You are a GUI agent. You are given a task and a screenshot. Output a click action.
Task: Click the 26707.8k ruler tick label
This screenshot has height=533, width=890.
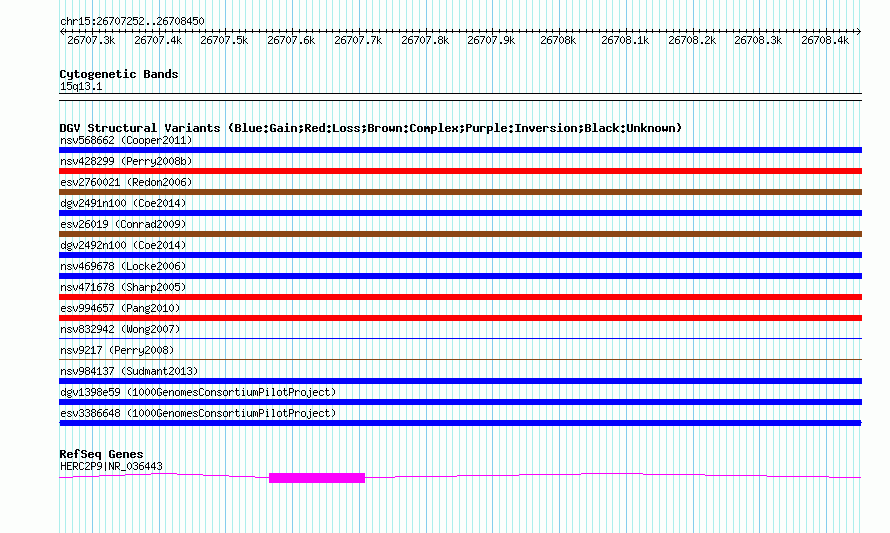tap(425, 40)
